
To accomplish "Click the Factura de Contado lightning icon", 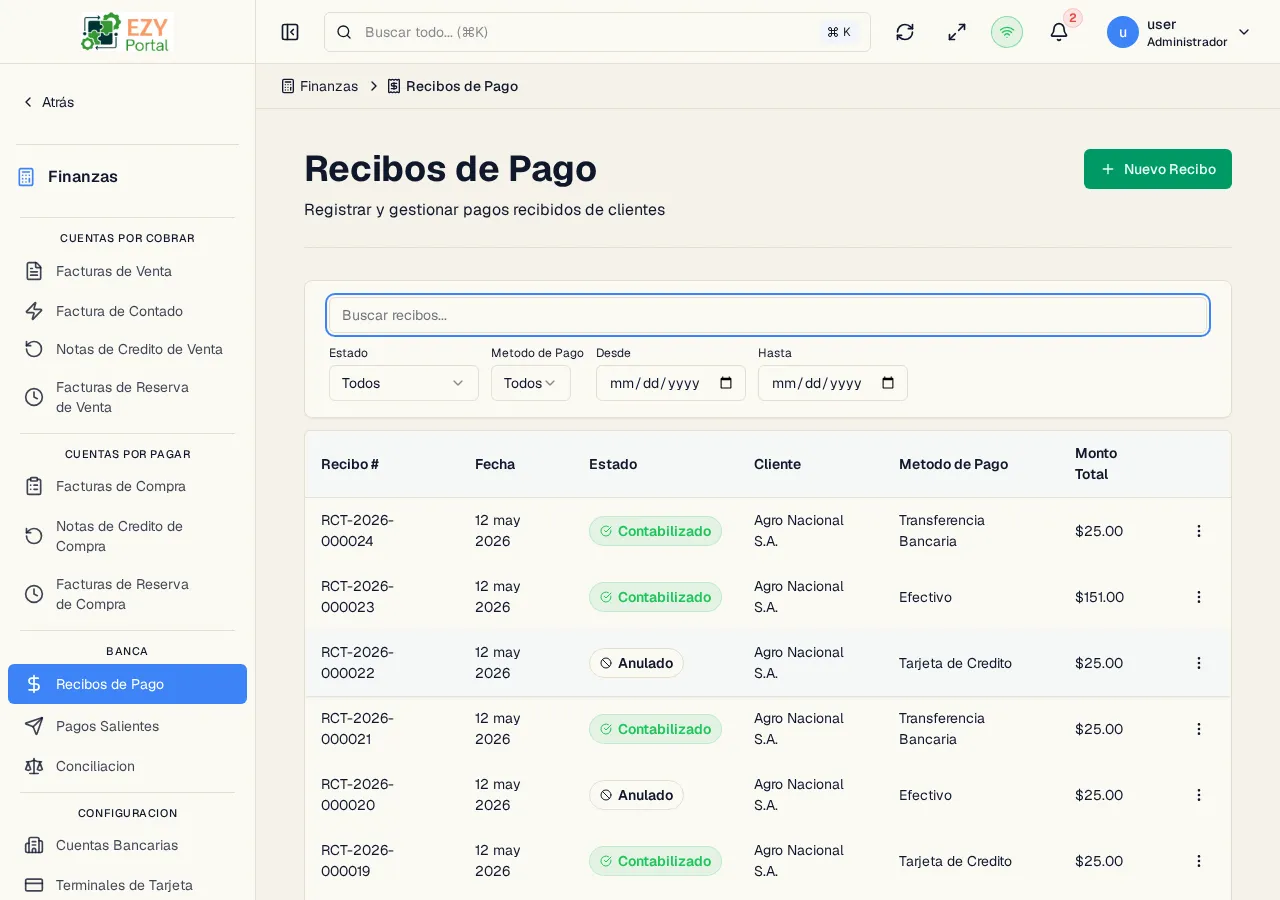I will click(x=34, y=311).
